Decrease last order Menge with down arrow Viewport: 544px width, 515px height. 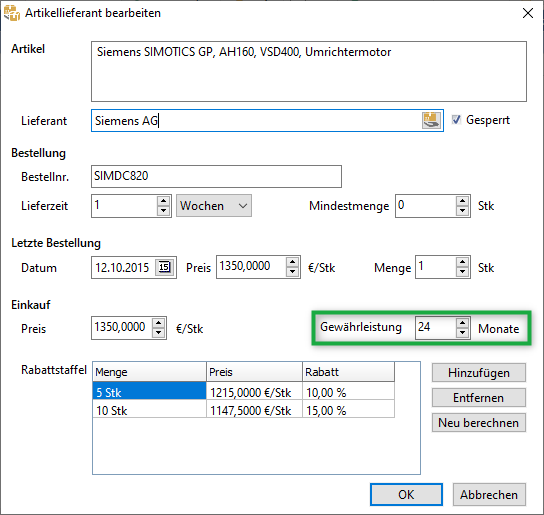pyautogui.click(x=462, y=272)
